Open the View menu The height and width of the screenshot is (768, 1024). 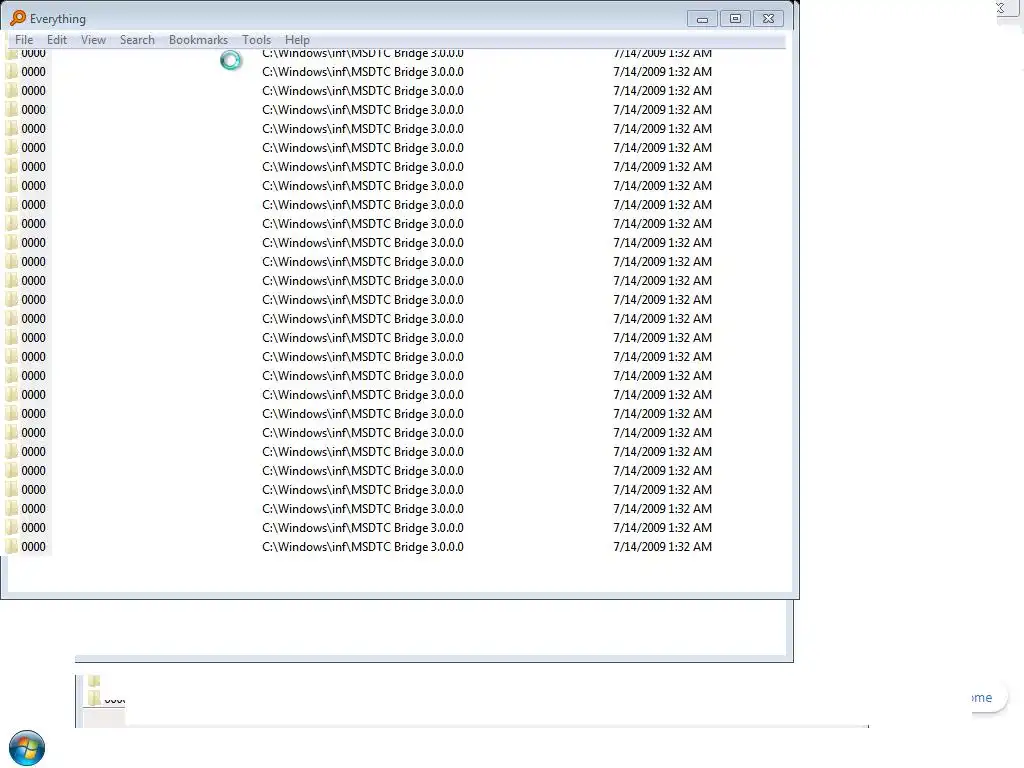(93, 40)
